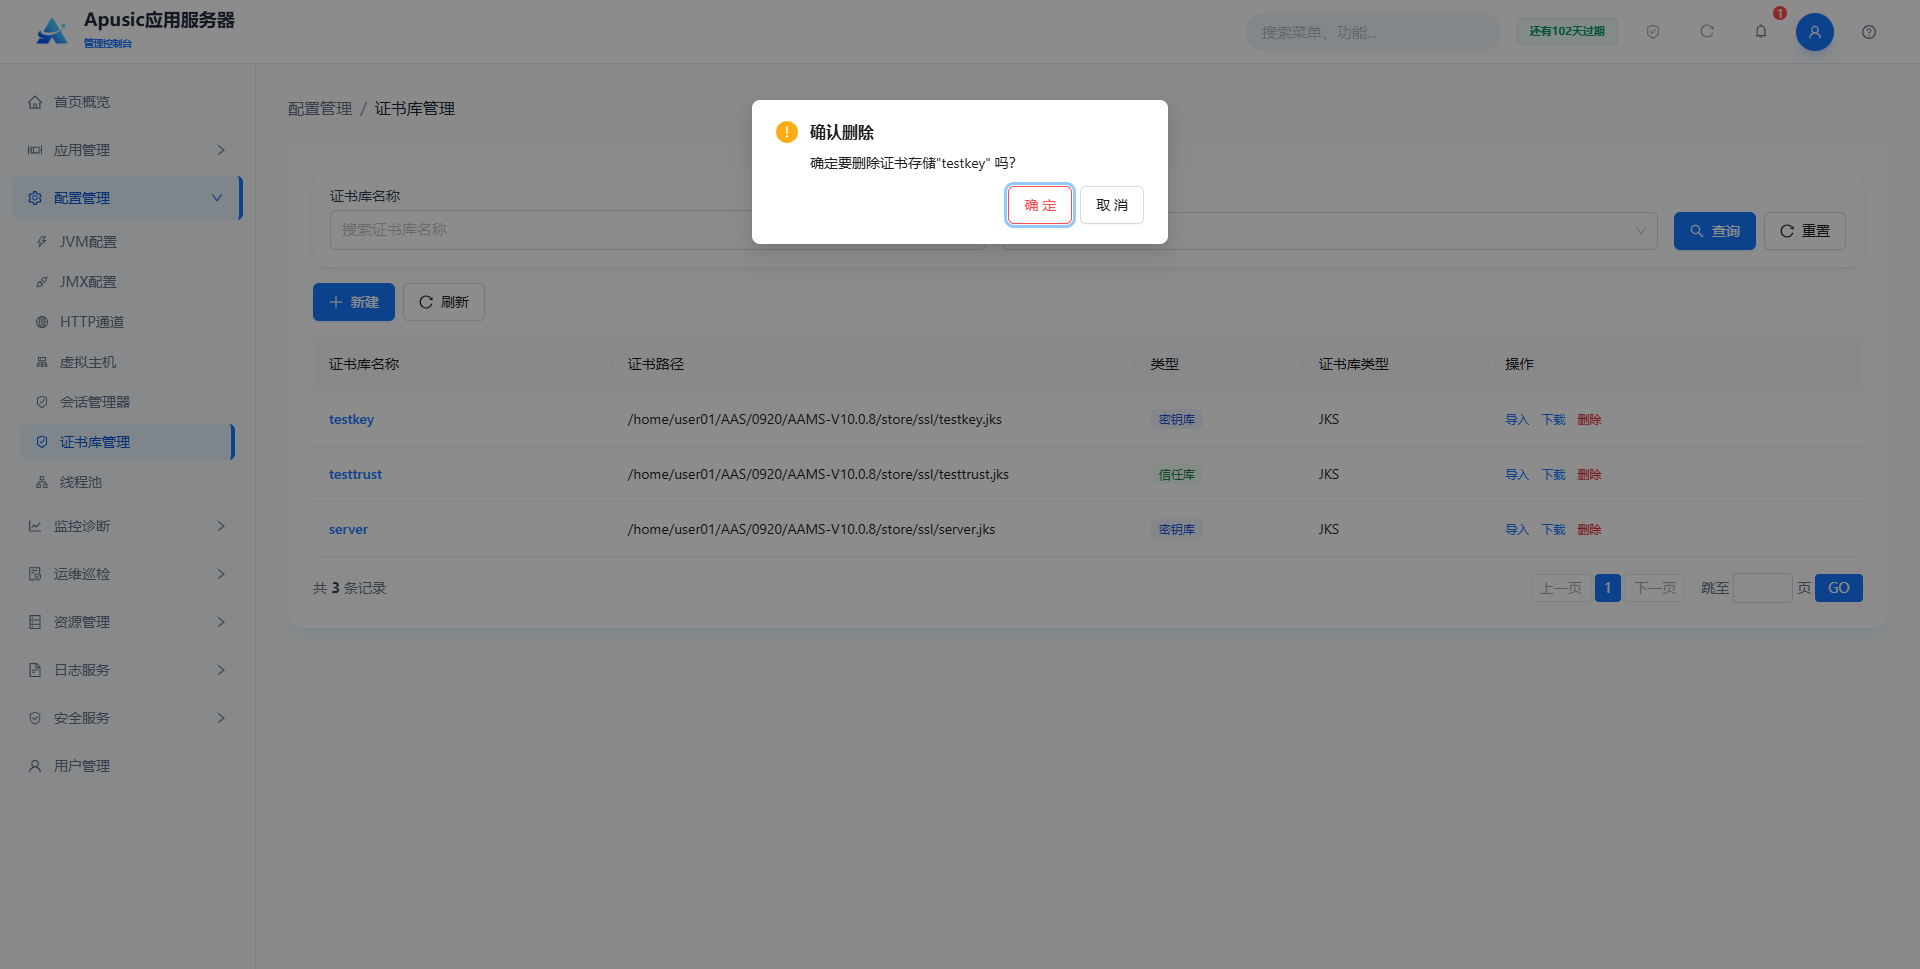Expand the 运维巡检 menu
Image resolution: width=1920 pixels, height=969 pixels.
128,574
